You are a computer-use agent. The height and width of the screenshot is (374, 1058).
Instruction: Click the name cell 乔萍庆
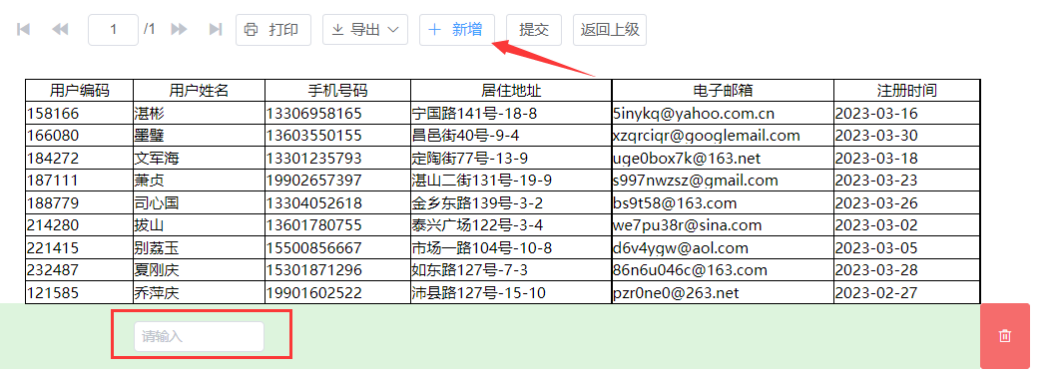[x=199, y=293]
